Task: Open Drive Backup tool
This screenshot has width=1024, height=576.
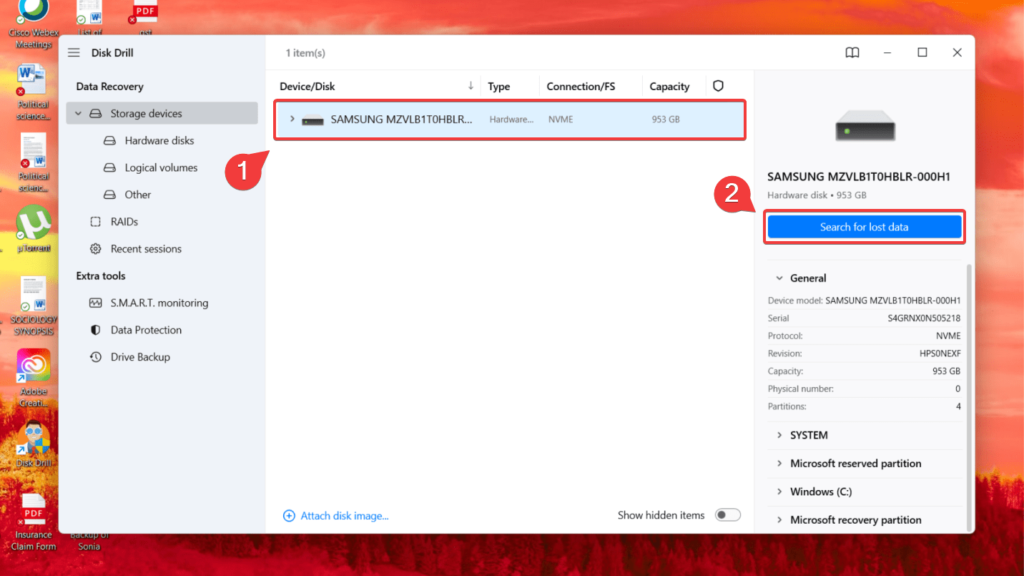Action: point(140,357)
